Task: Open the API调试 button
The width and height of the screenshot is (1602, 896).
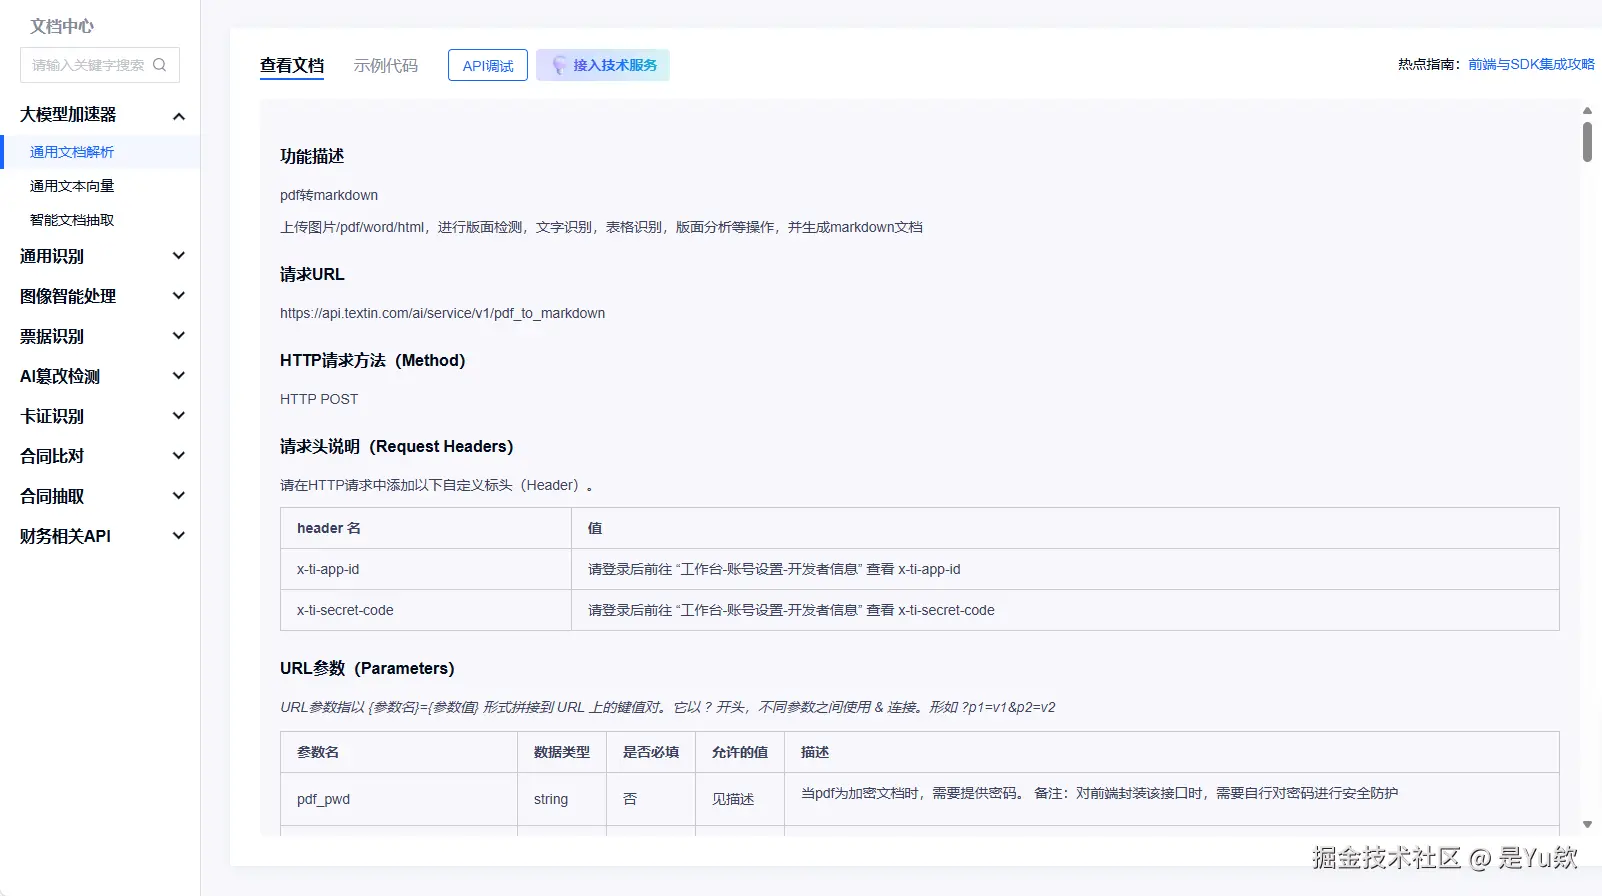Action: [x=488, y=65]
